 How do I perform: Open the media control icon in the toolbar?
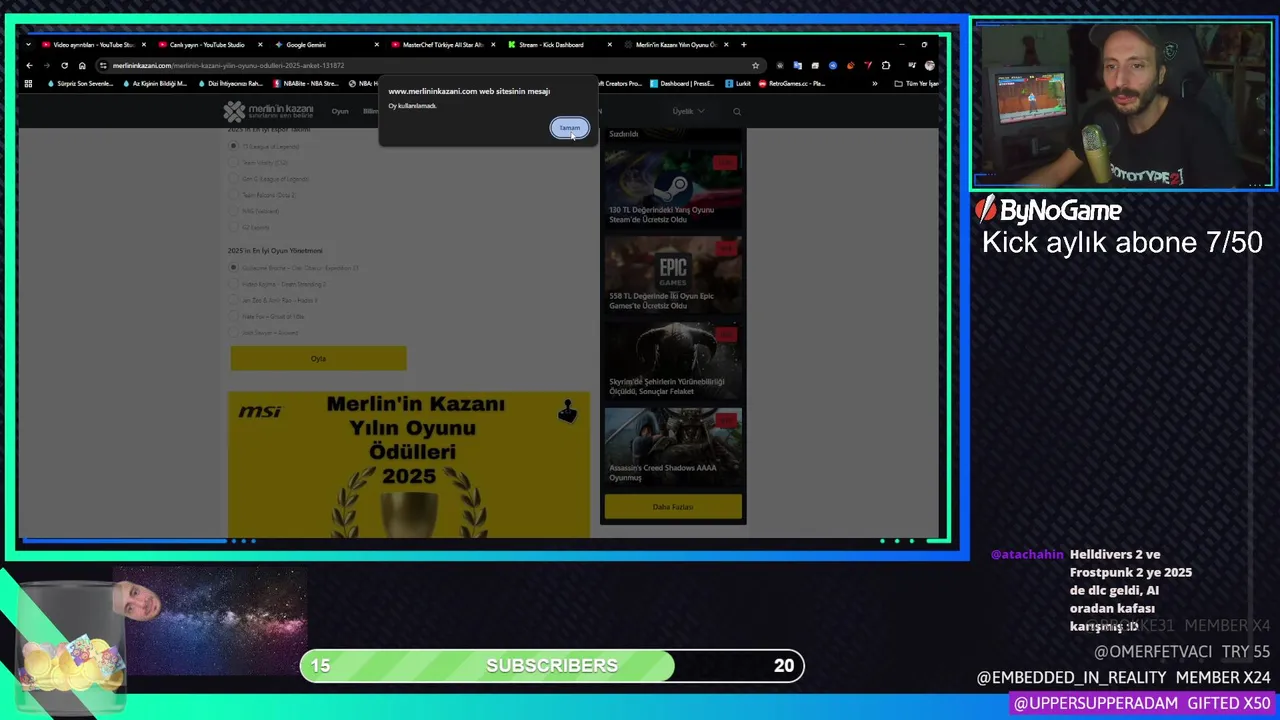coord(910,66)
